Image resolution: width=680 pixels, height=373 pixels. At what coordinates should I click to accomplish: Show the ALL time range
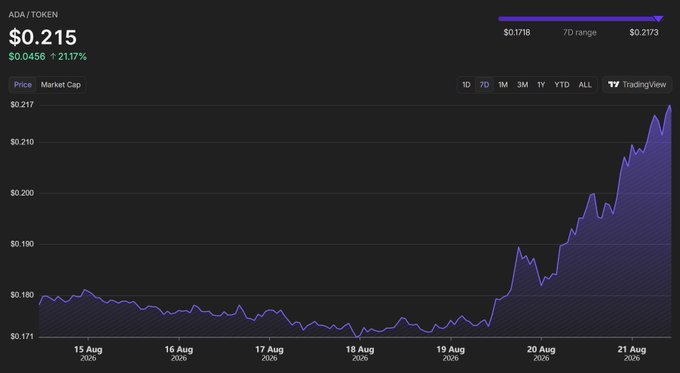pos(585,85)
